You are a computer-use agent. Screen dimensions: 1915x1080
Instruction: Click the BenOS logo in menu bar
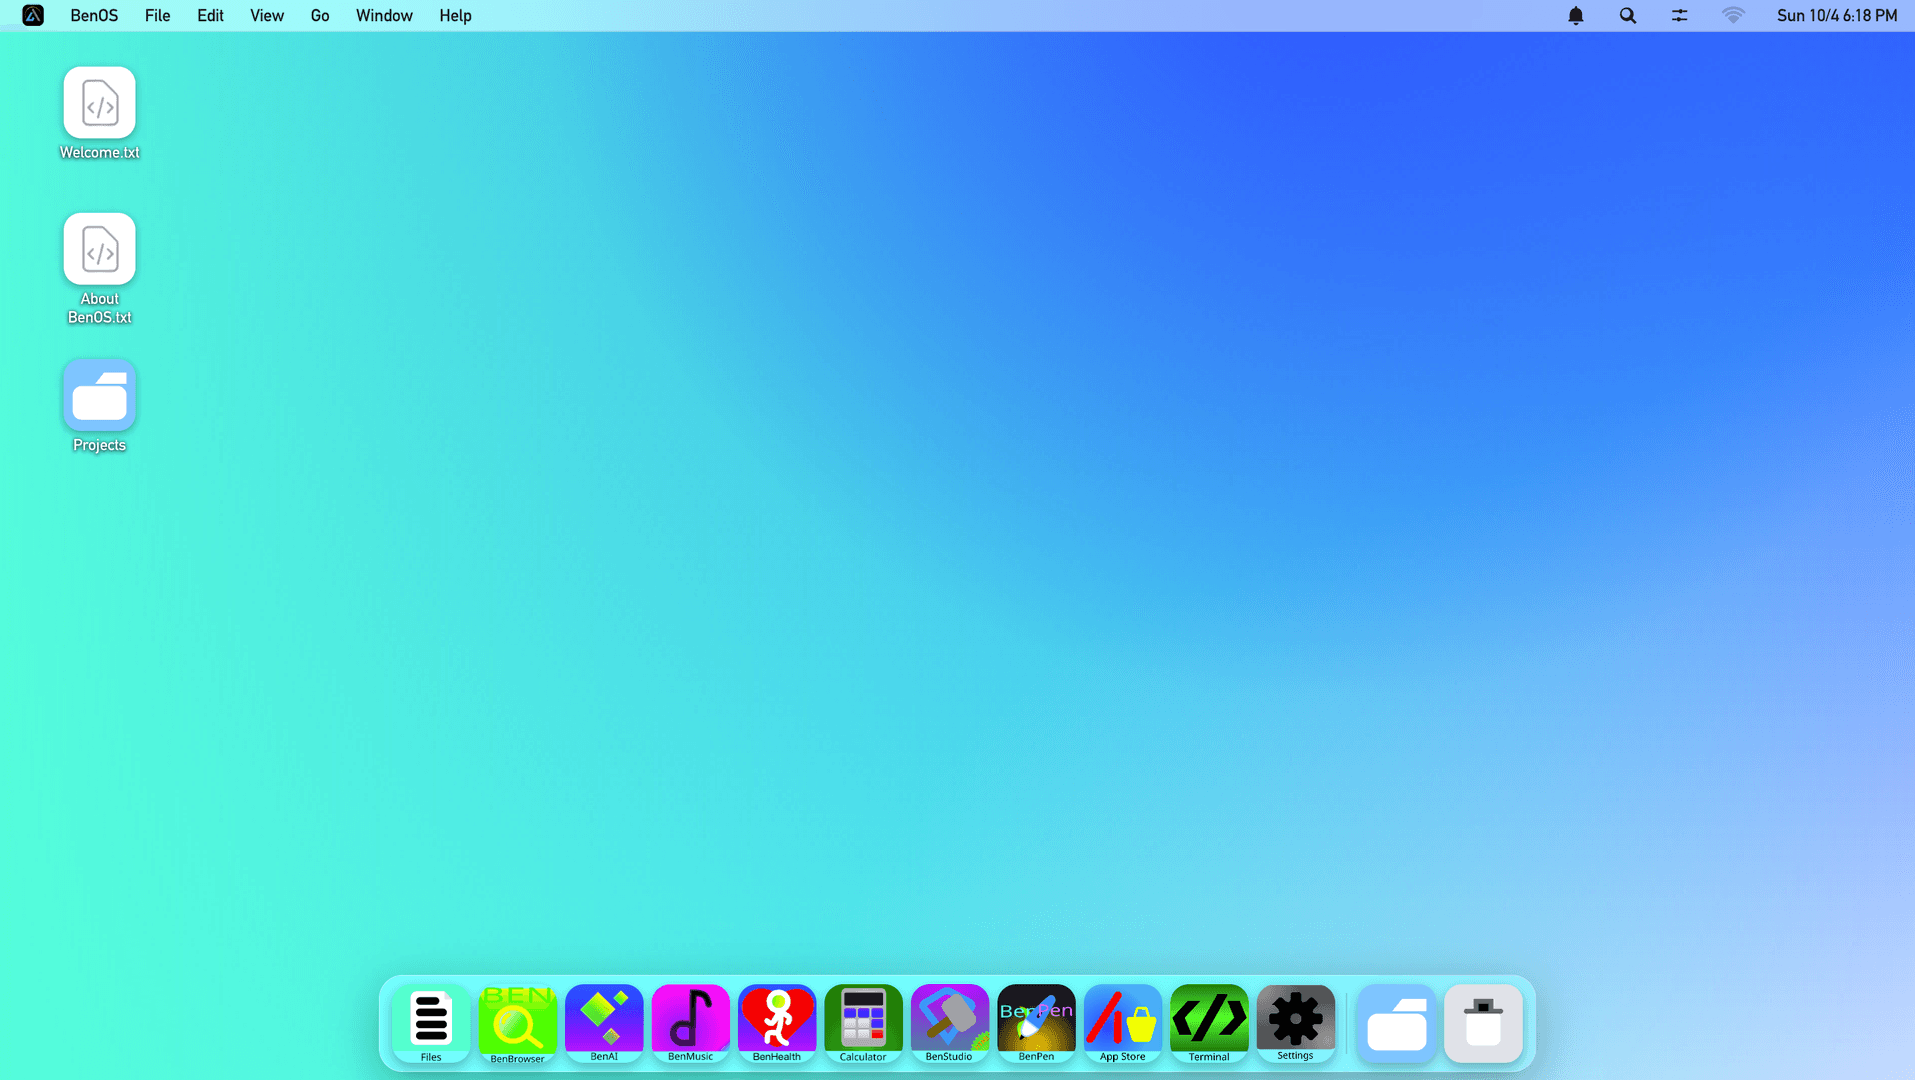(x=33, y=15)
